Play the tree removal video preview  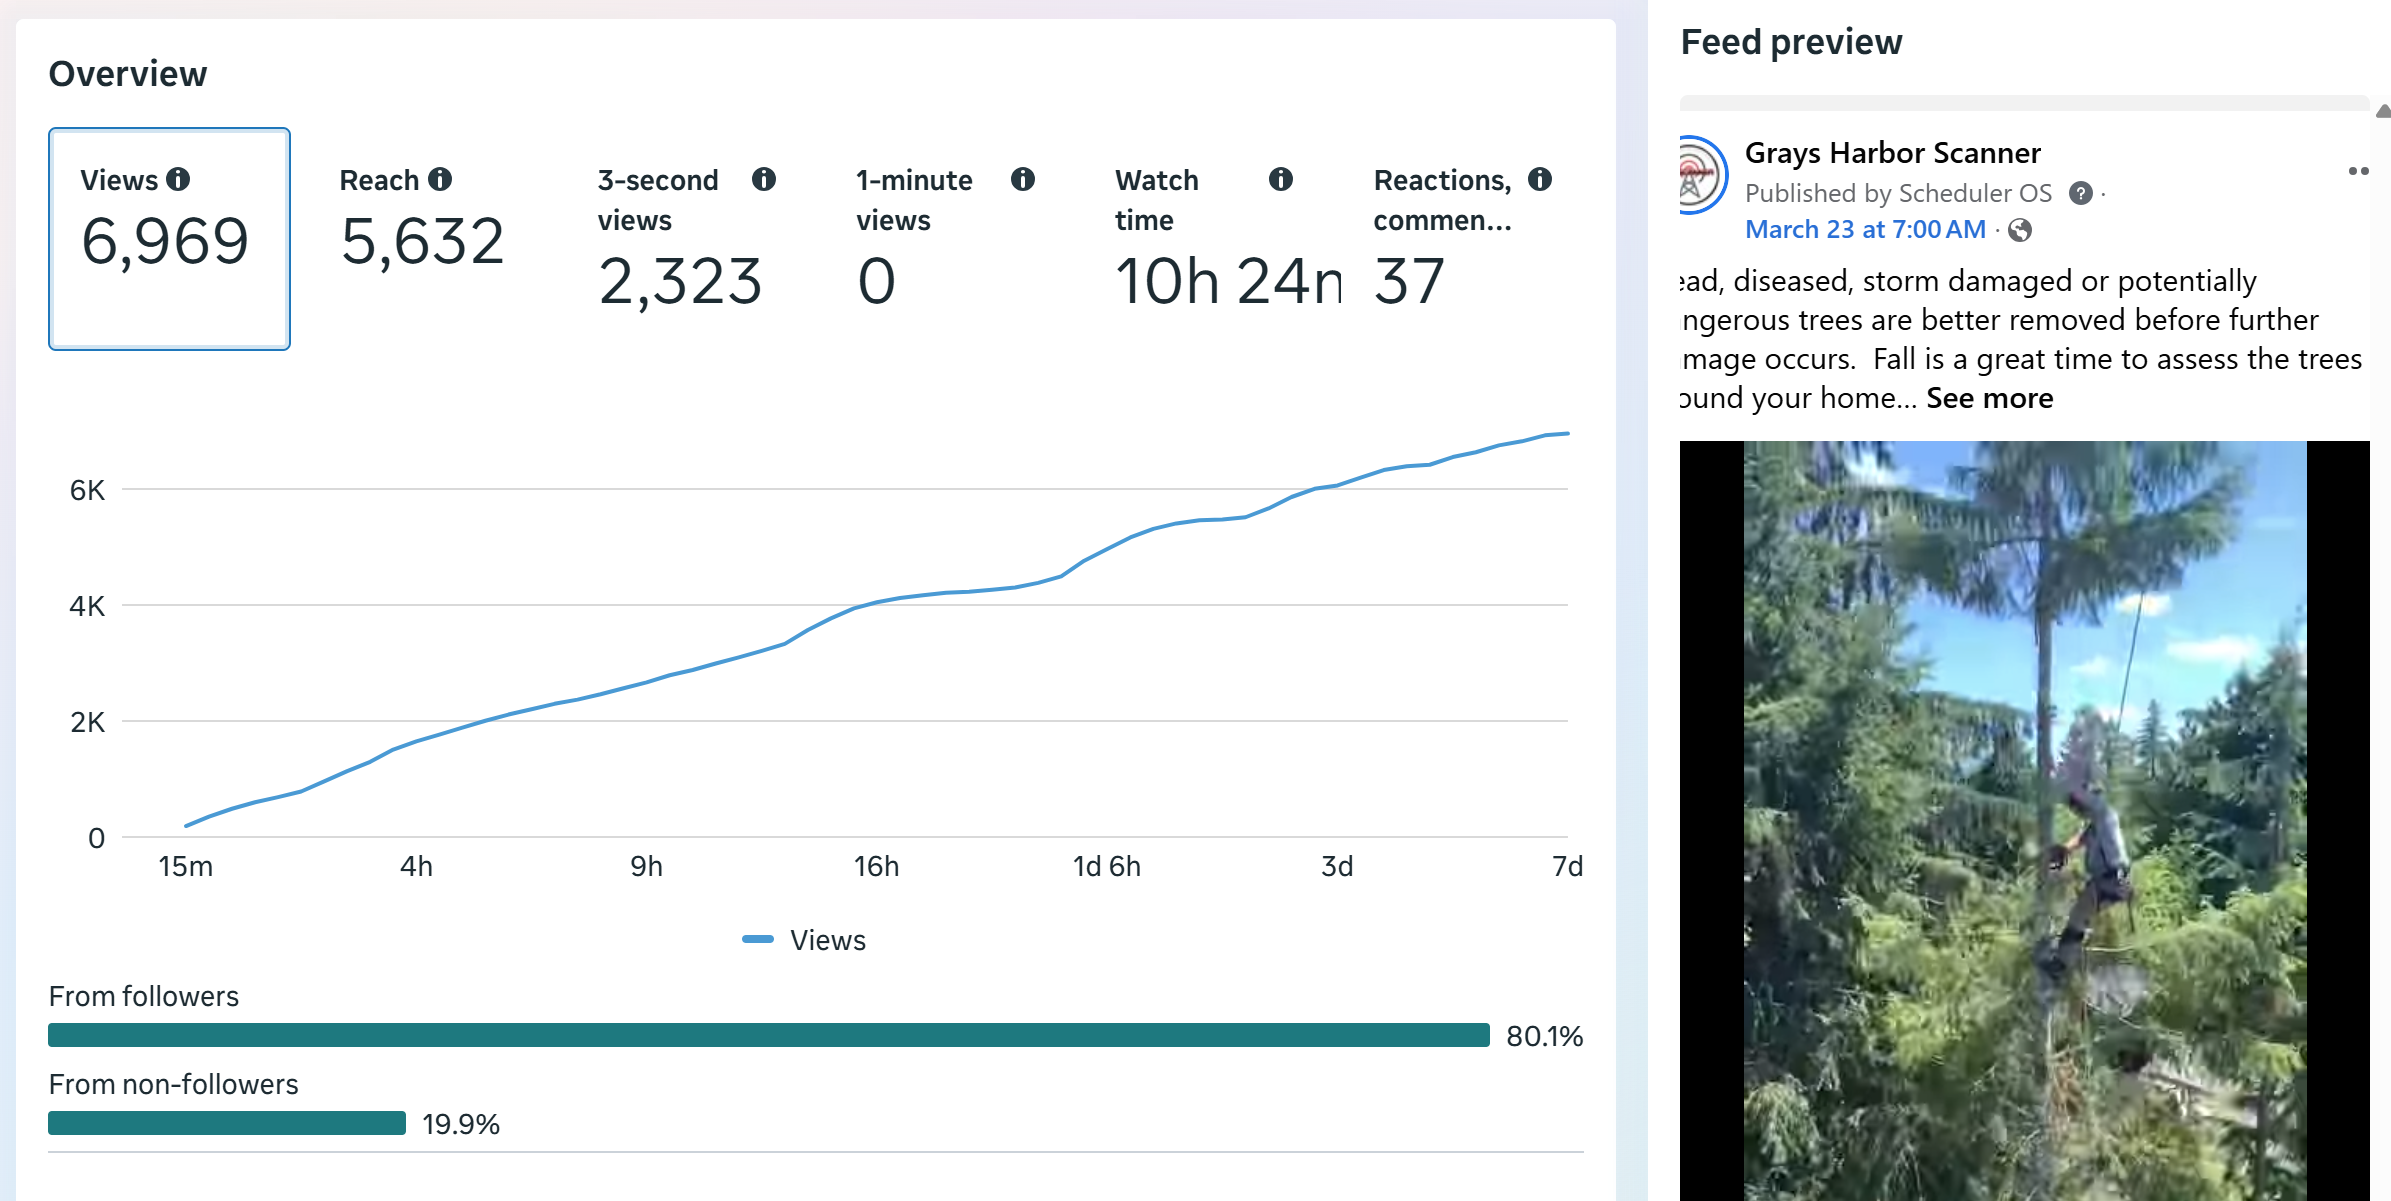[x=2024, y=820]
